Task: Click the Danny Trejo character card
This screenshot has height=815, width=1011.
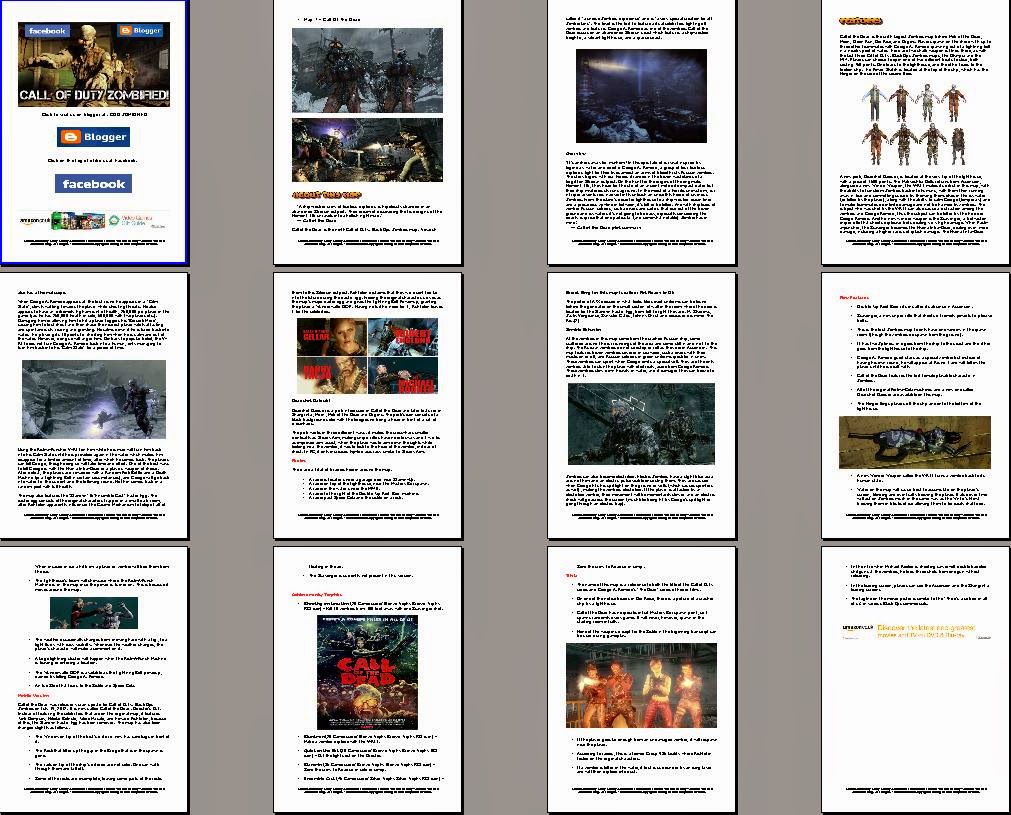Action: pyautogui.click(x=331, y=376)
